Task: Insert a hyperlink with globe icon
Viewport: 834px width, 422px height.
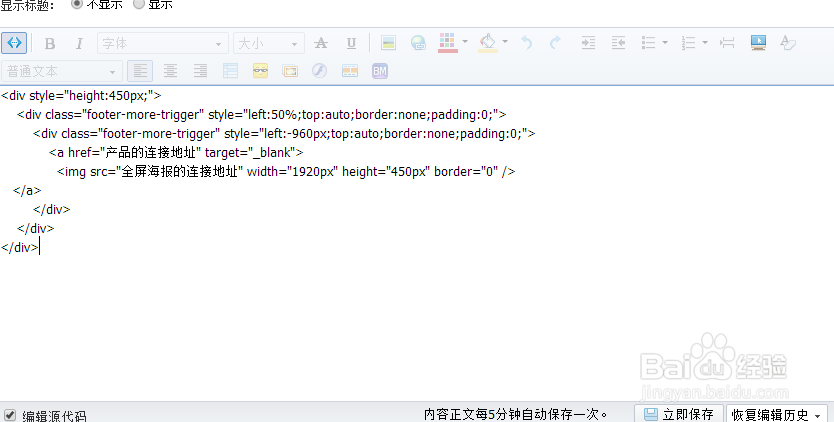Action: tap(419, 43)
